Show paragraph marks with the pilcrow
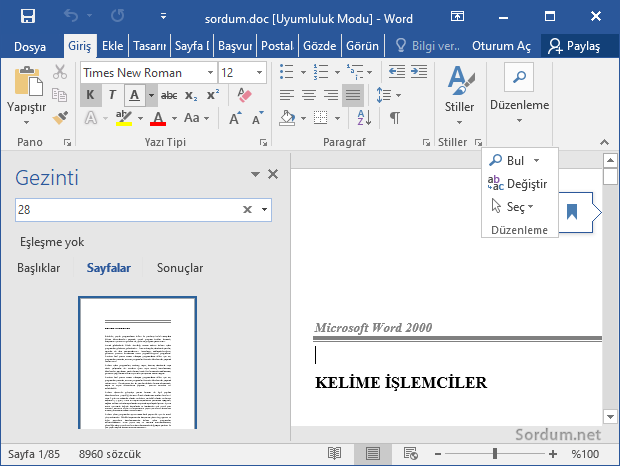The height and width of the screenshot is (466, 620). pyautogui.click(x=394, y=118)
